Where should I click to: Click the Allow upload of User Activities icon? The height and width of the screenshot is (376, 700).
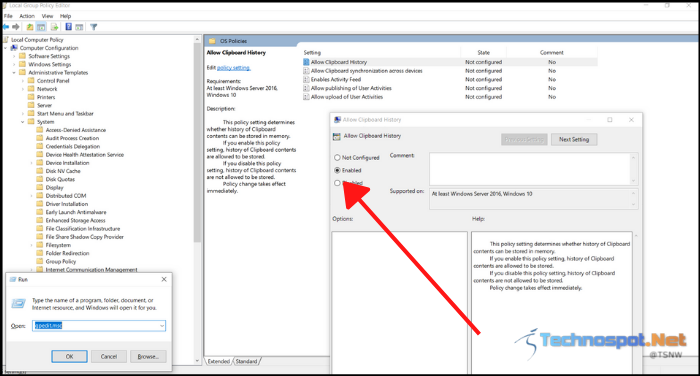306,96
